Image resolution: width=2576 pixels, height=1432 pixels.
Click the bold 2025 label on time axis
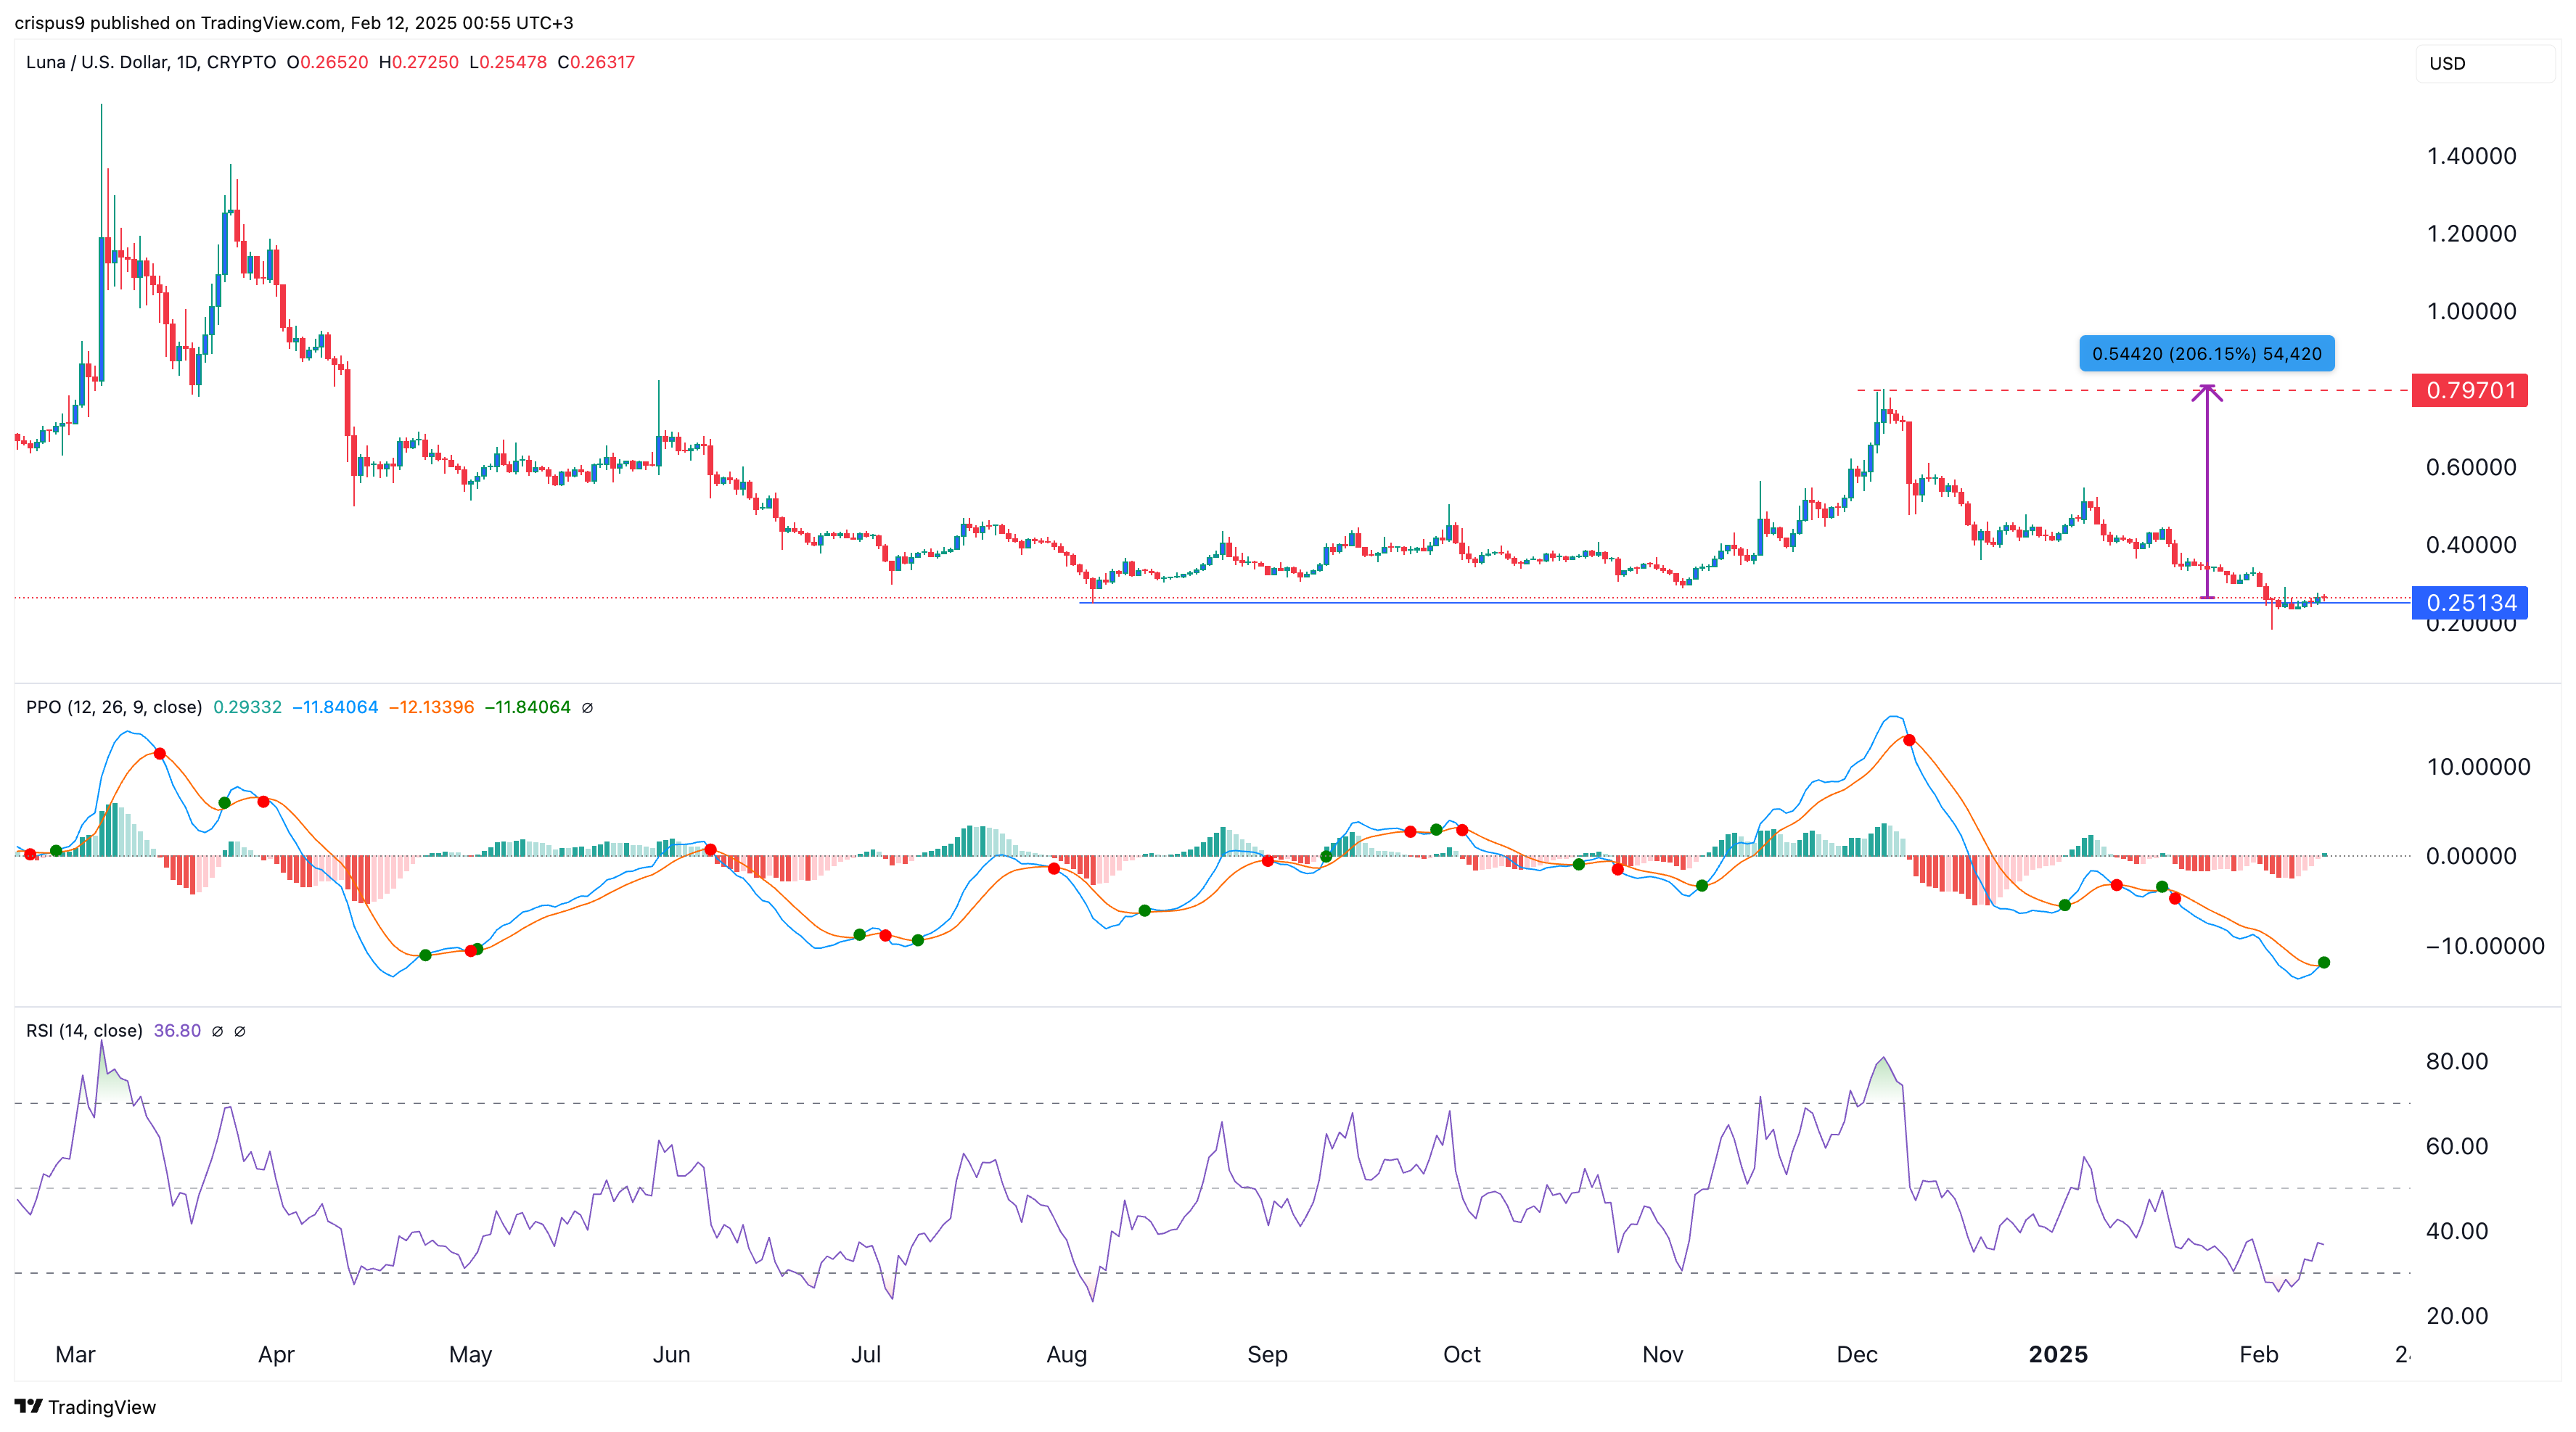pos(2058,1355)
